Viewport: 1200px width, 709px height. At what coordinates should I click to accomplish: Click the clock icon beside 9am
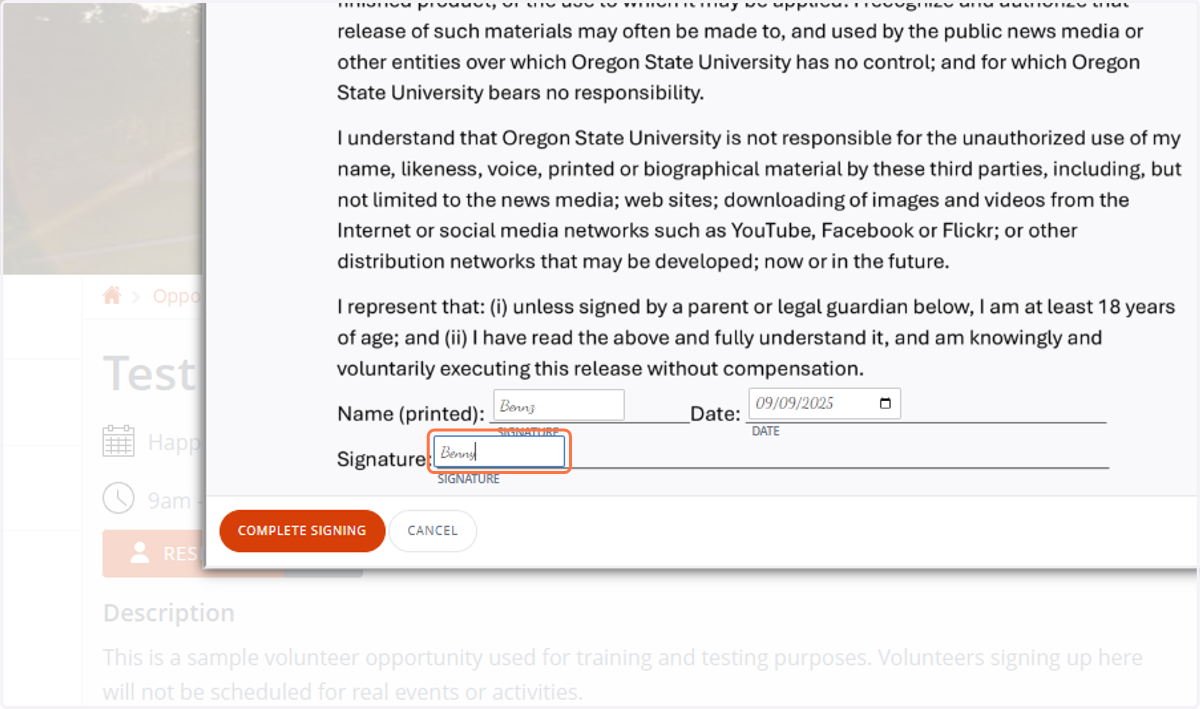(119, 498)
